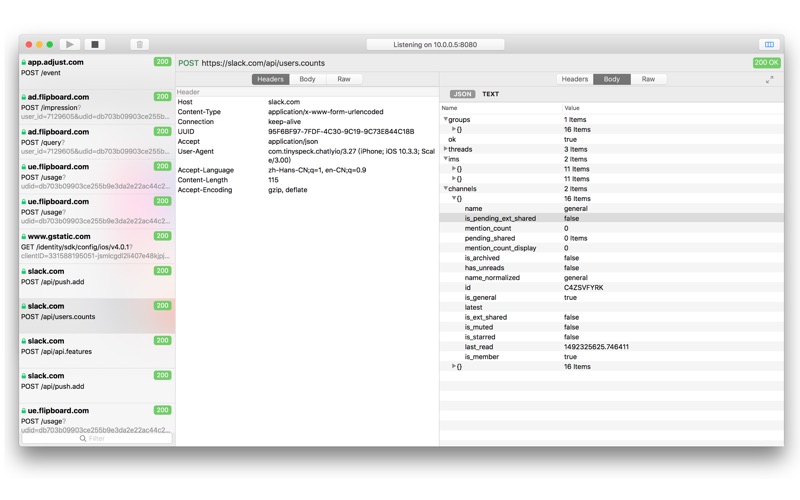This screenshot has height=500, width=800.
Task: Start capture with the play button
Action: coord(69,44)
